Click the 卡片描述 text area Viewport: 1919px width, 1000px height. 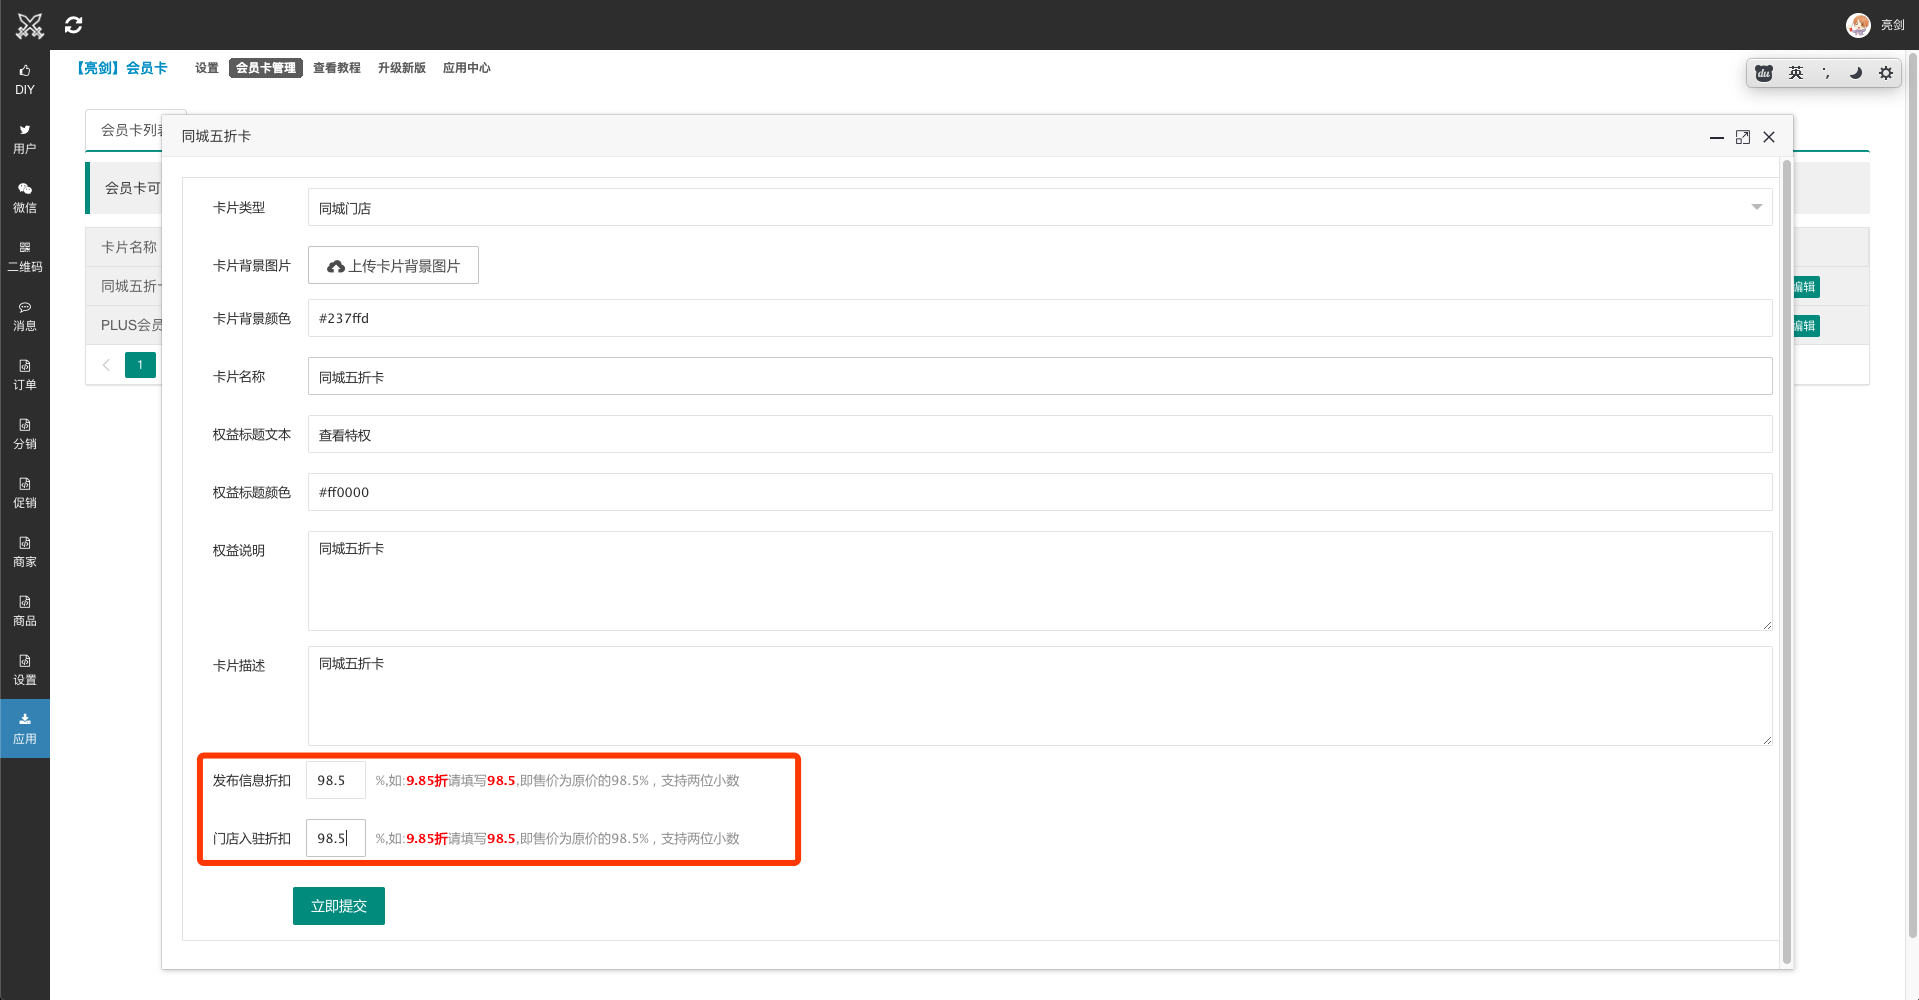1040,696
